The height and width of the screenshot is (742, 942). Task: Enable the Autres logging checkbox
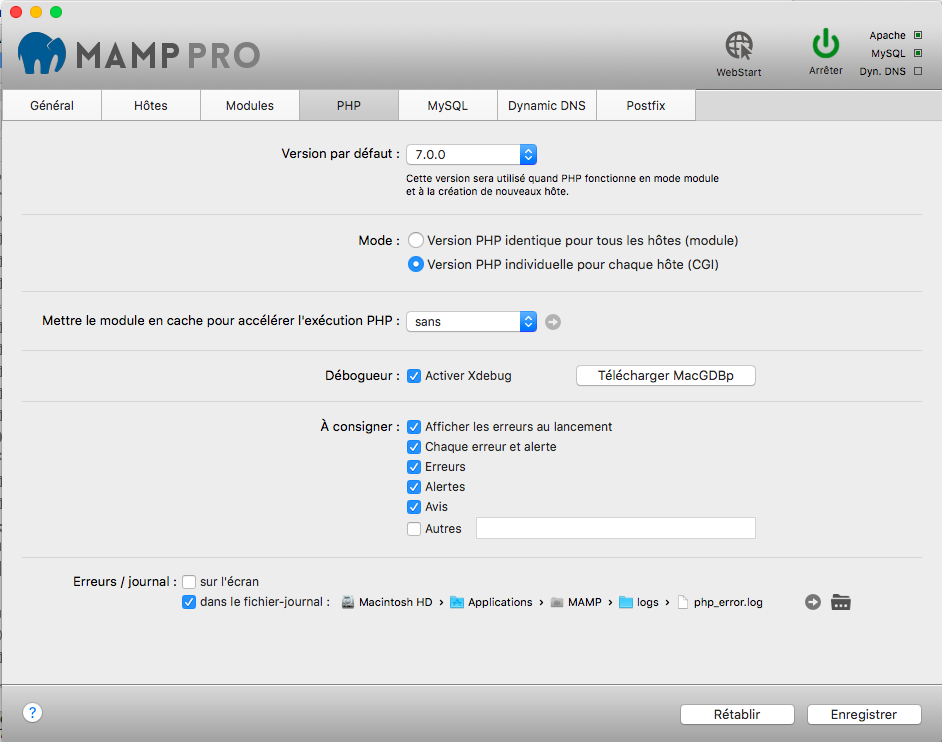(414, 529)
